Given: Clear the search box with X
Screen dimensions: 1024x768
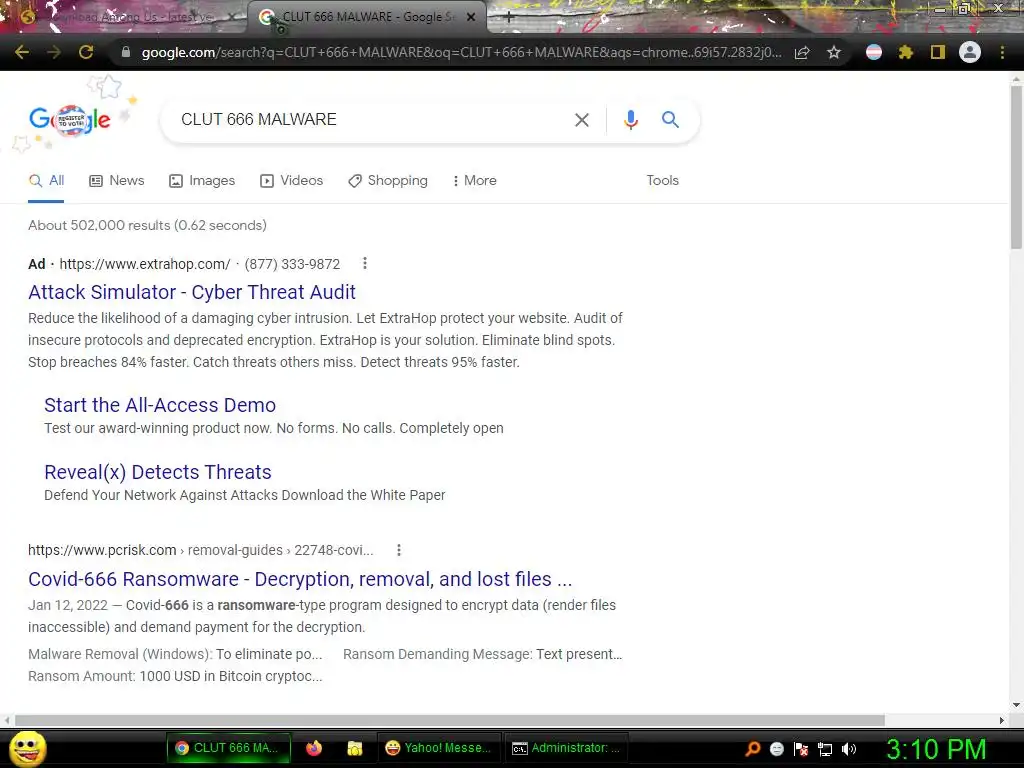Looking at the screenshot, I should coord(581,120).
